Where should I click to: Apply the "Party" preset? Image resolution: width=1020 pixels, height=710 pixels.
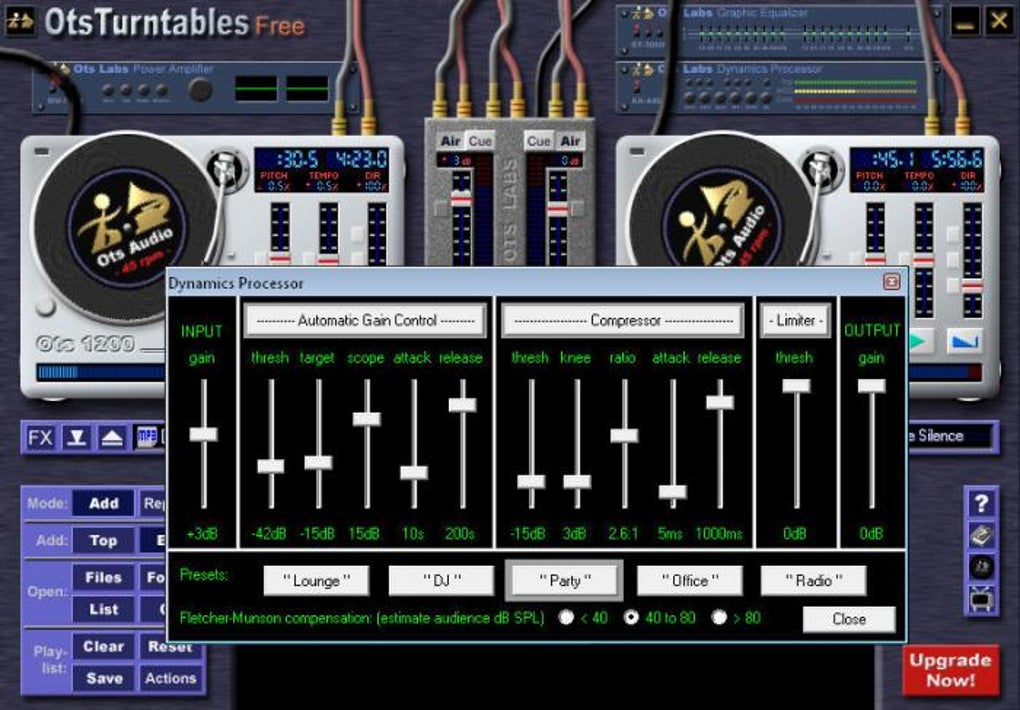565,580
